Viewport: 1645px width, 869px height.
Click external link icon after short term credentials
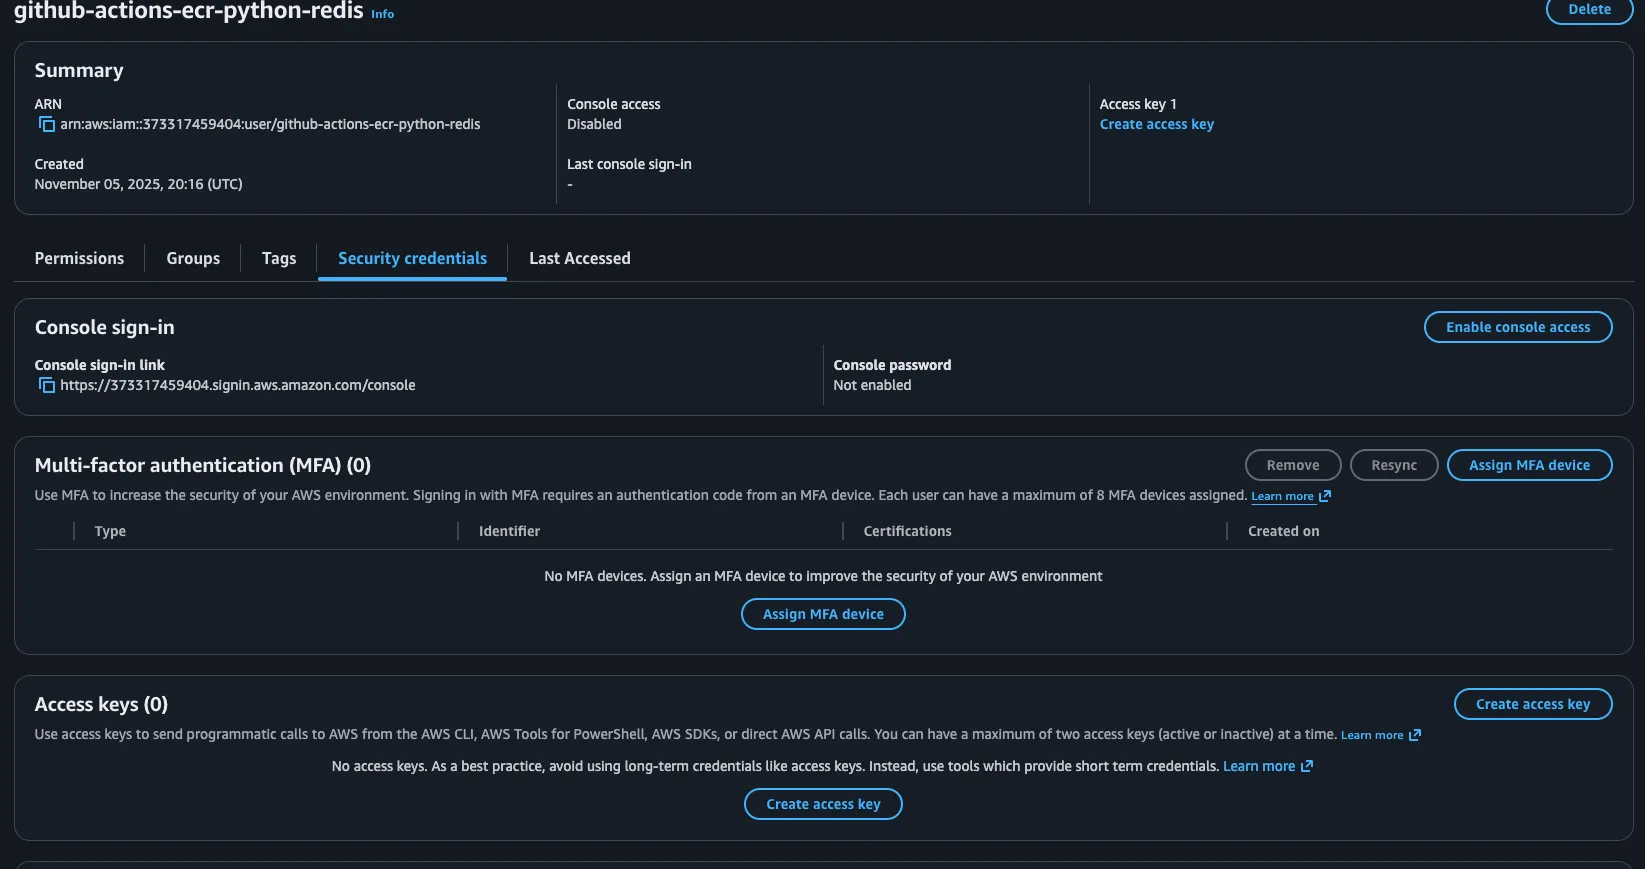(1307, 766)
